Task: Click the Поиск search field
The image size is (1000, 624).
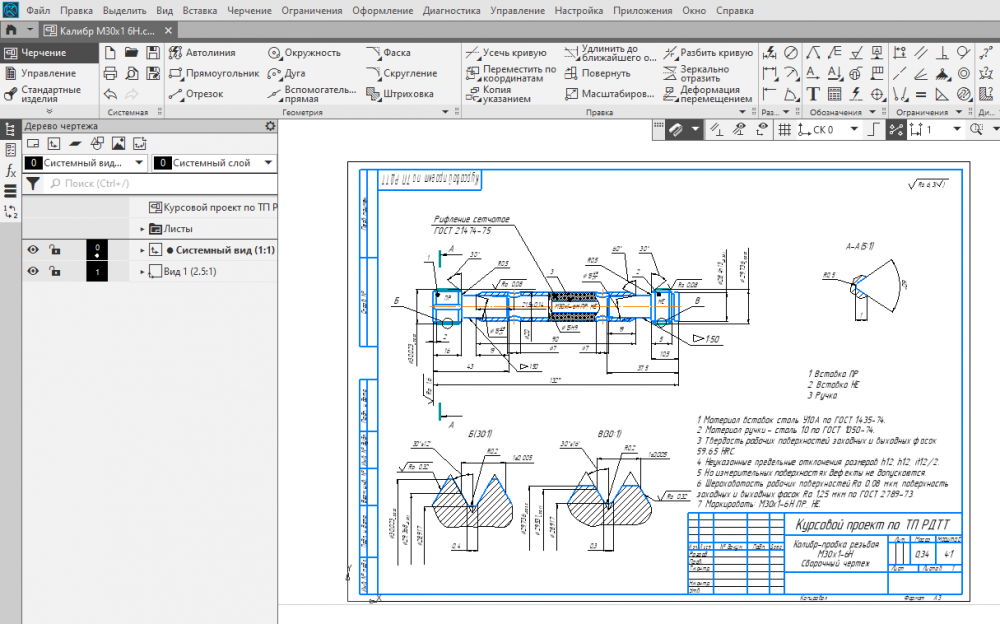Action: coord(150,184)
